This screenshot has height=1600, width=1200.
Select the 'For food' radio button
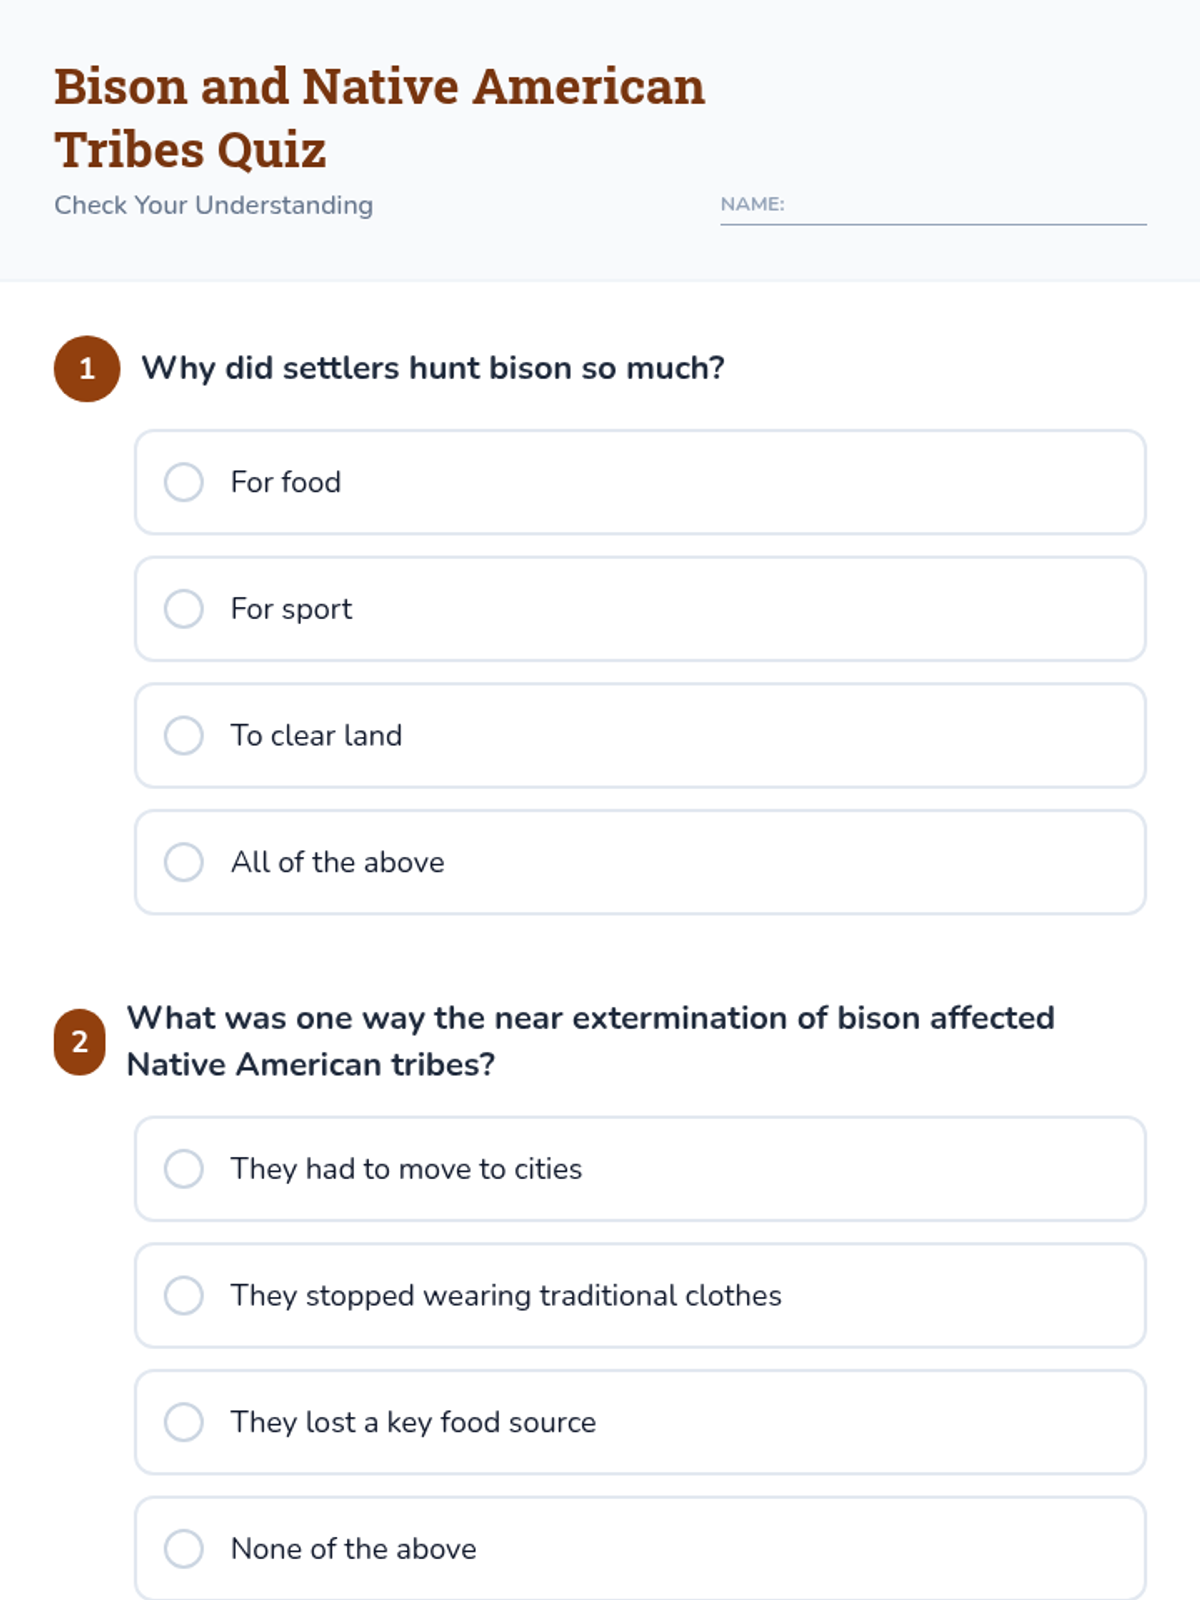(184, 482)
